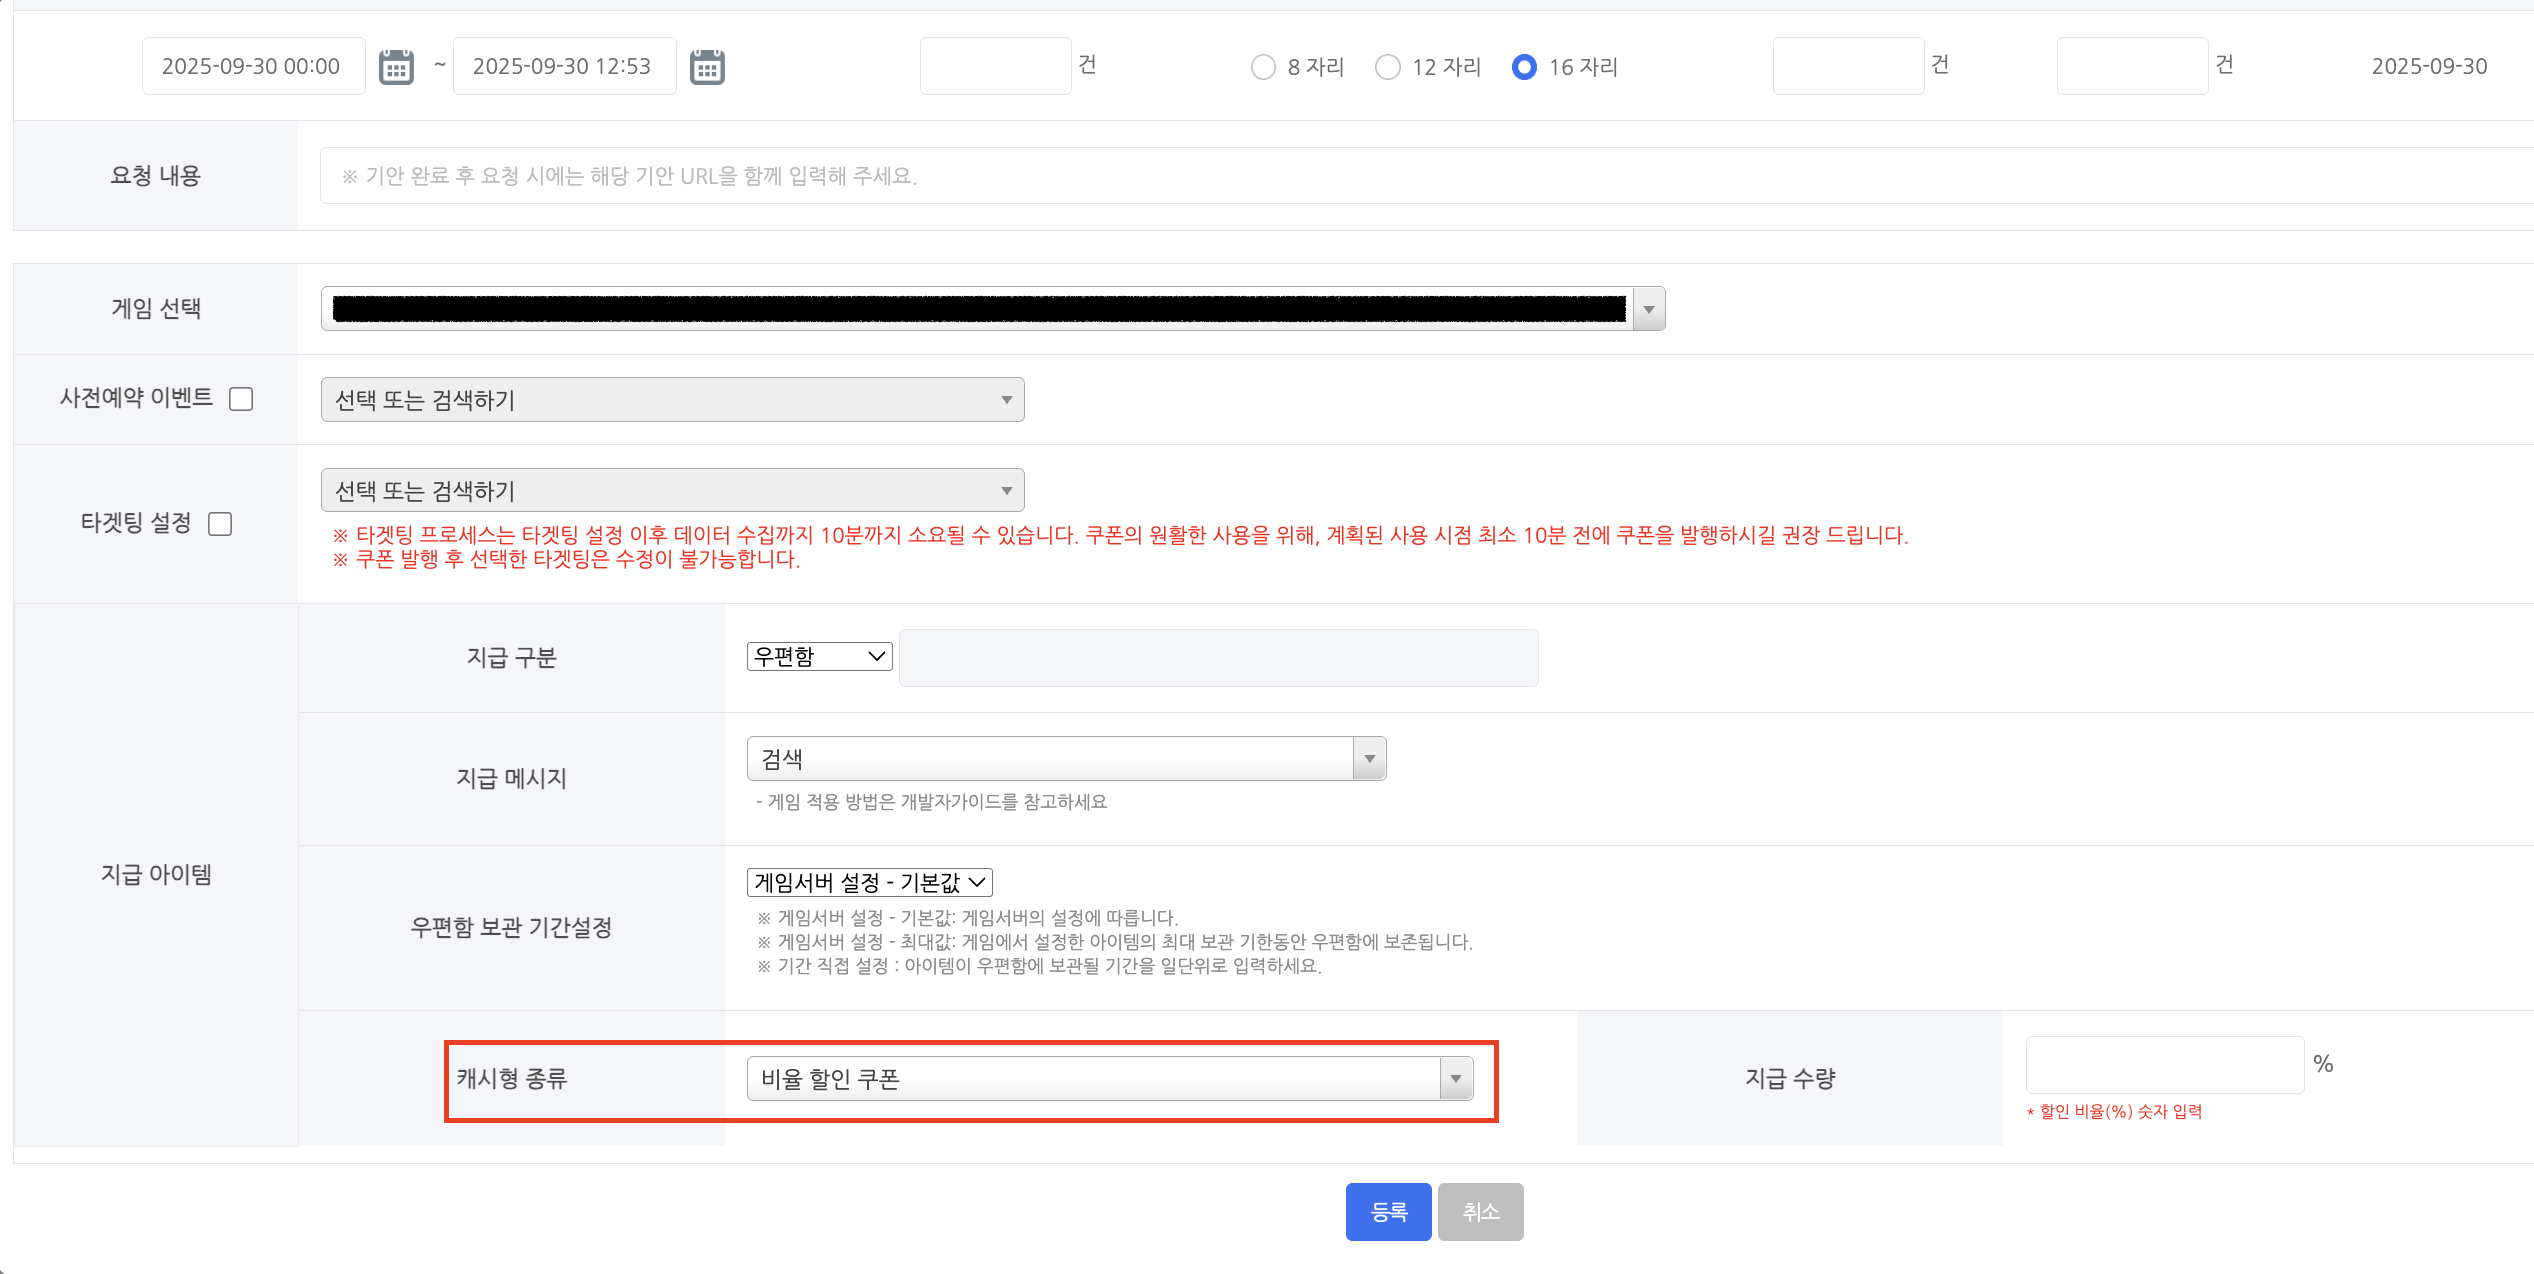This screenshot has width=2534, height=1274.
Task: Select the 12 자리 radio option
Action: 1387,67
